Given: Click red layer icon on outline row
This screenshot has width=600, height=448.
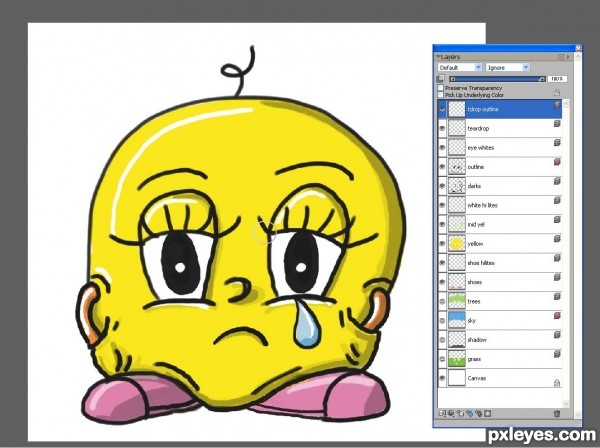Looking at the screenshot, I should pyautogui.click(x=557, y=162).
